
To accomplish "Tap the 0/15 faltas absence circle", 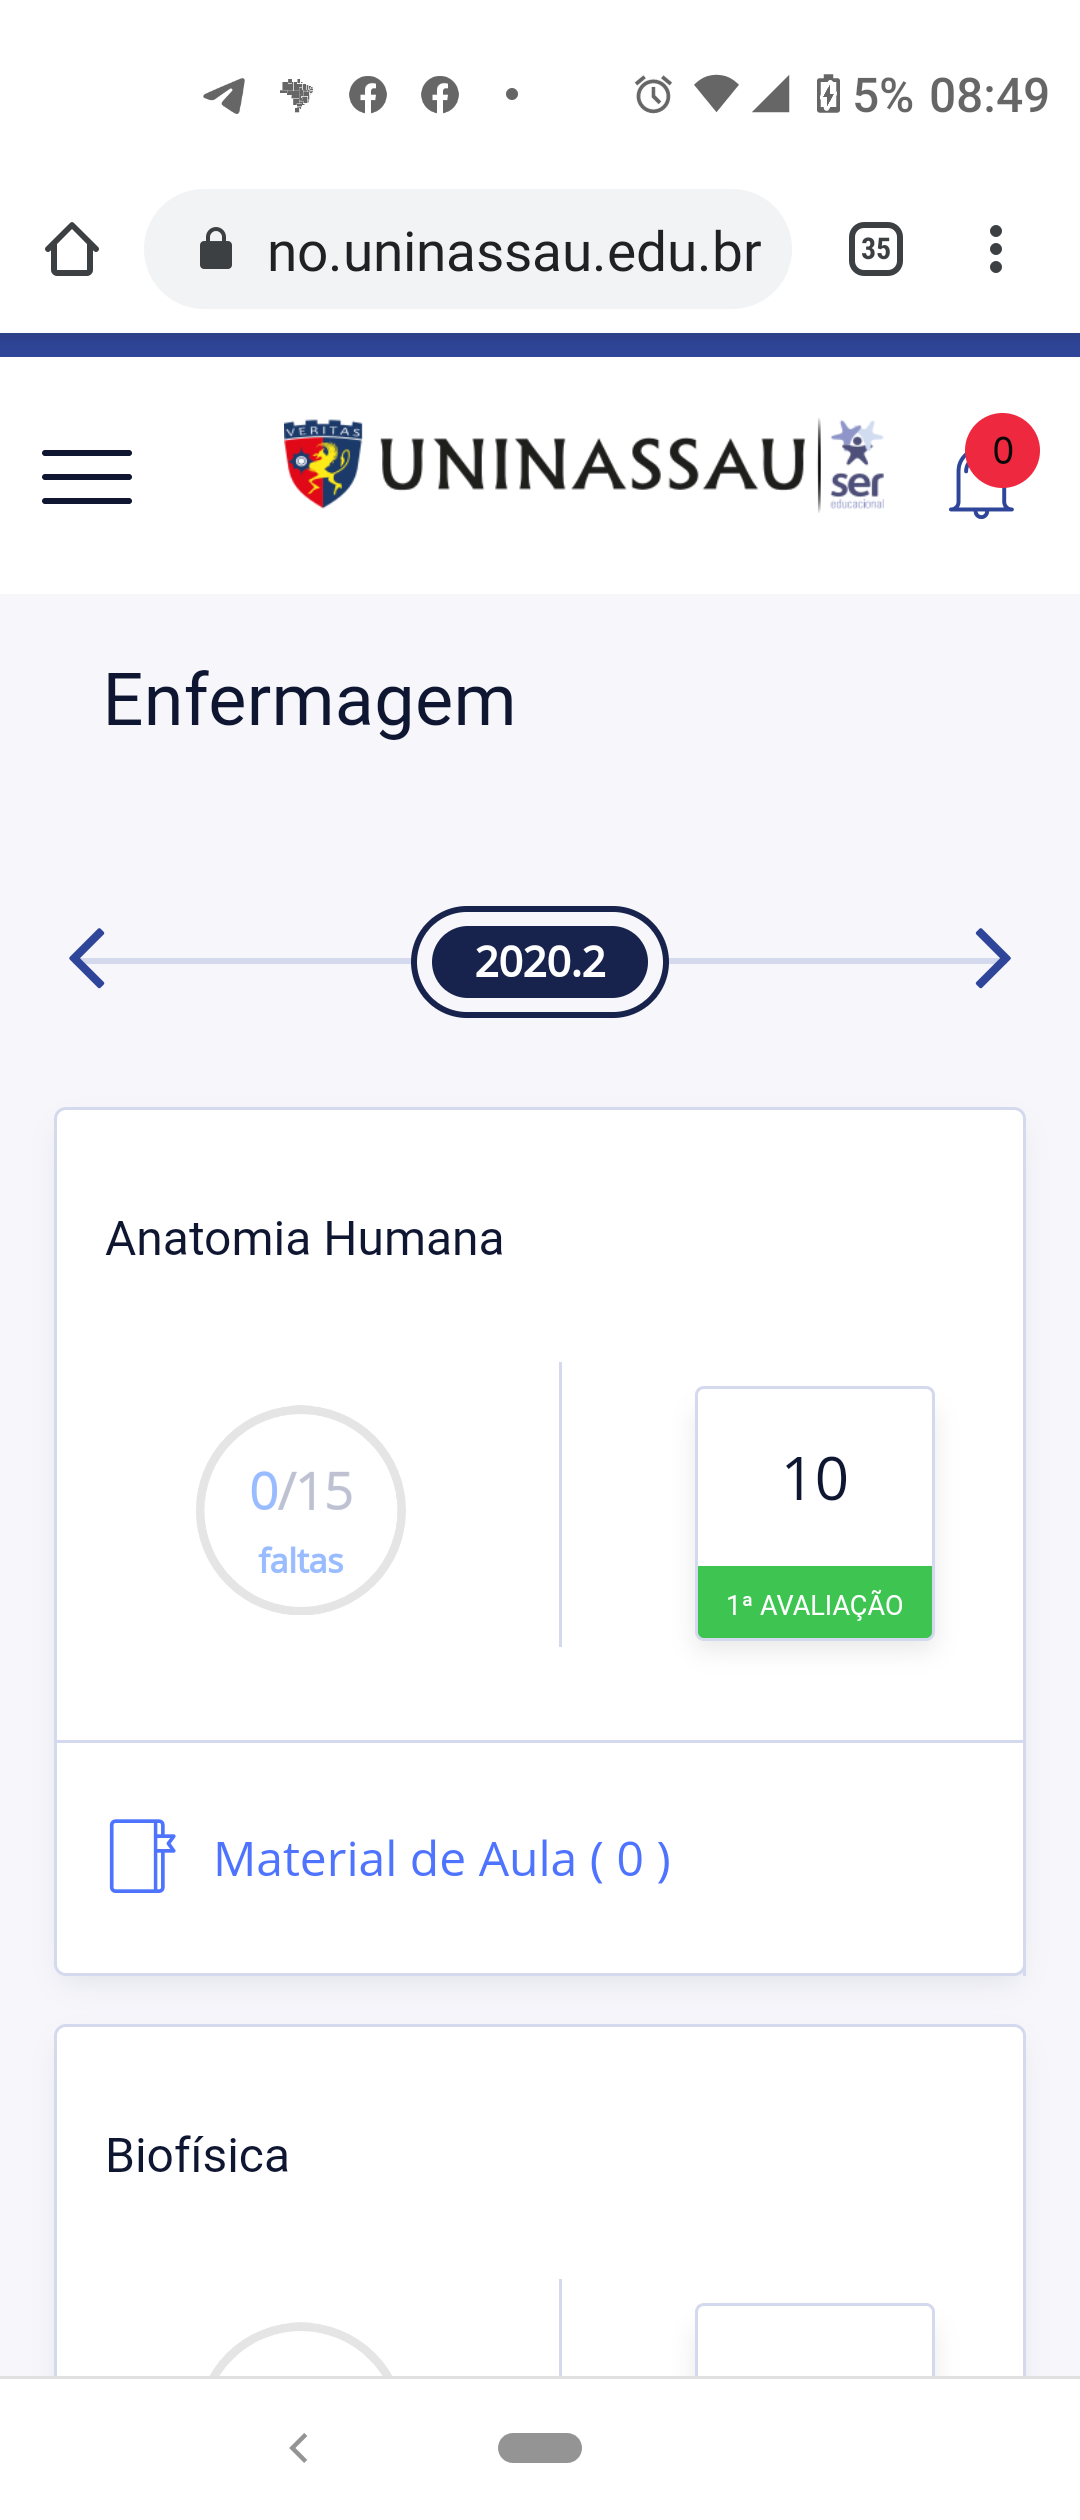I will [x=301, y=1510].
